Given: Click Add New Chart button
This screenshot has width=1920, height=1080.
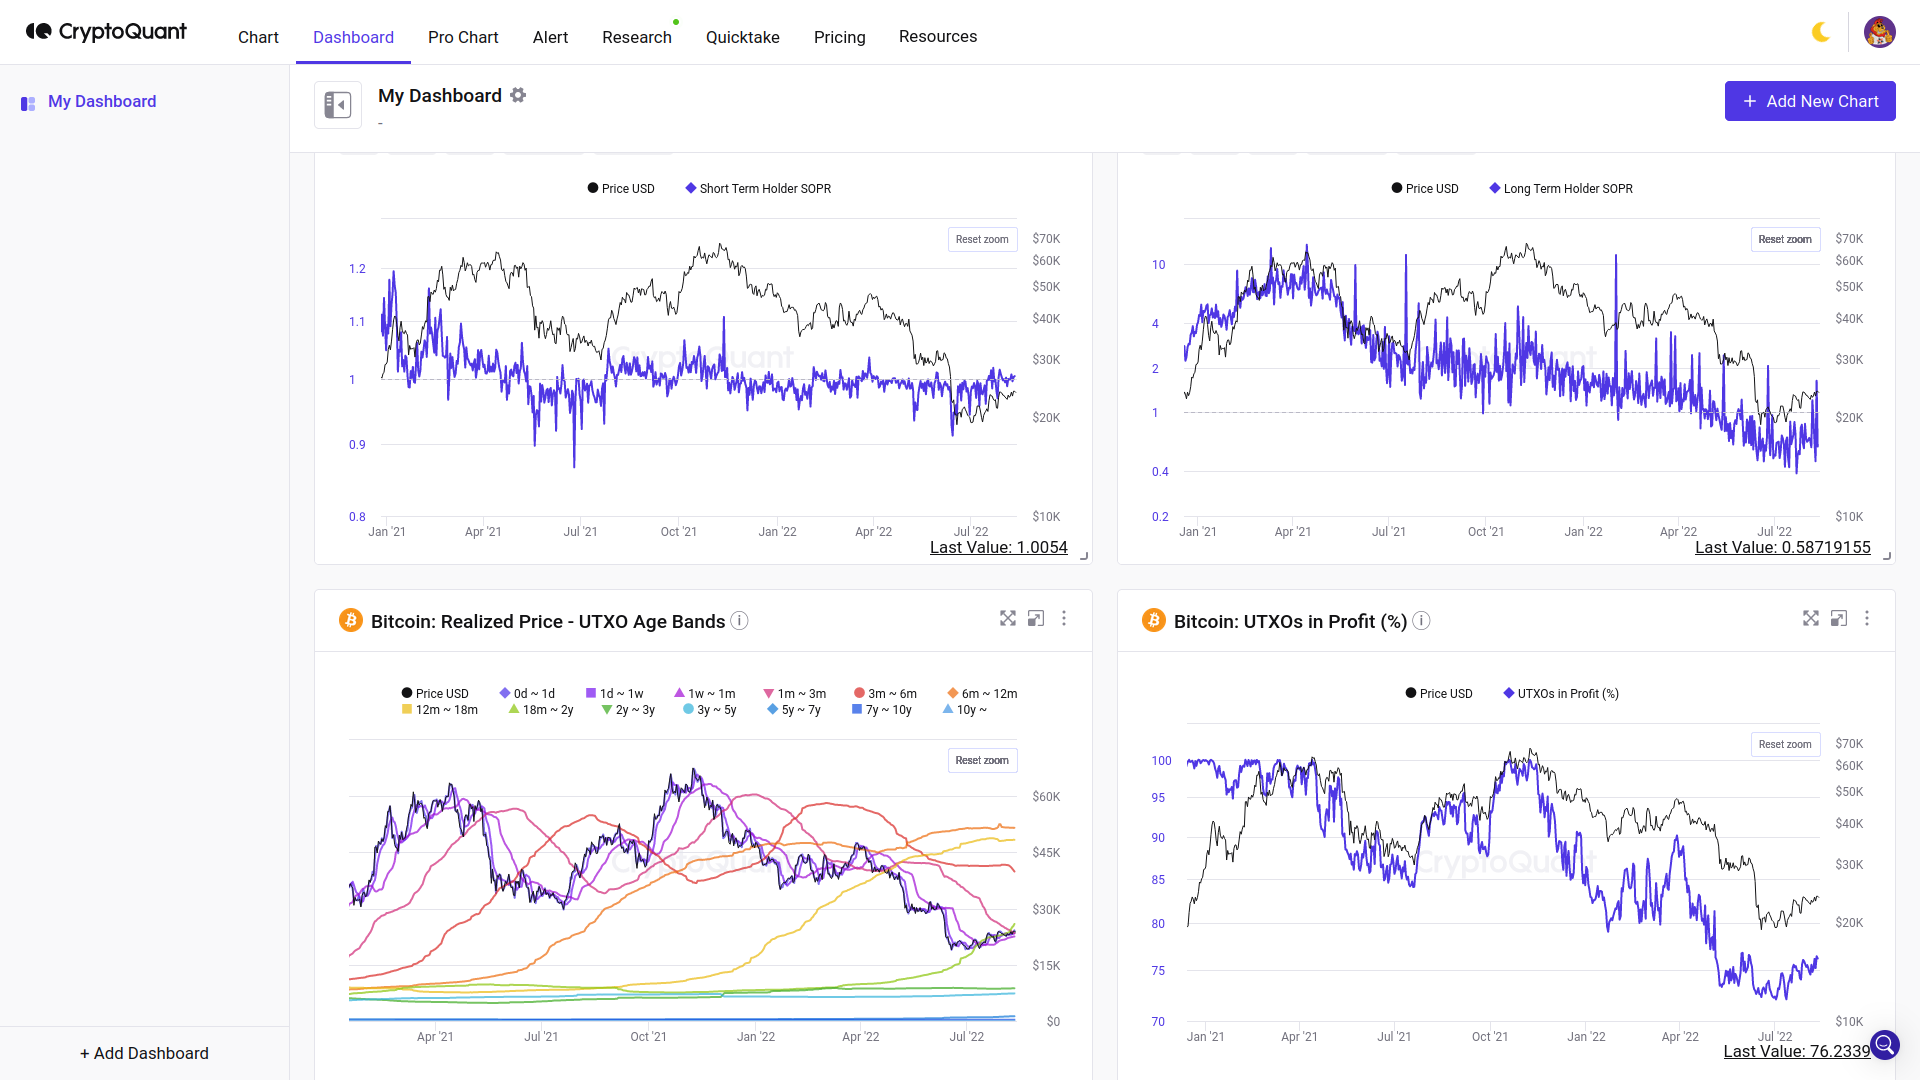Looking at the screenshot, I should tap(1810, 101).
